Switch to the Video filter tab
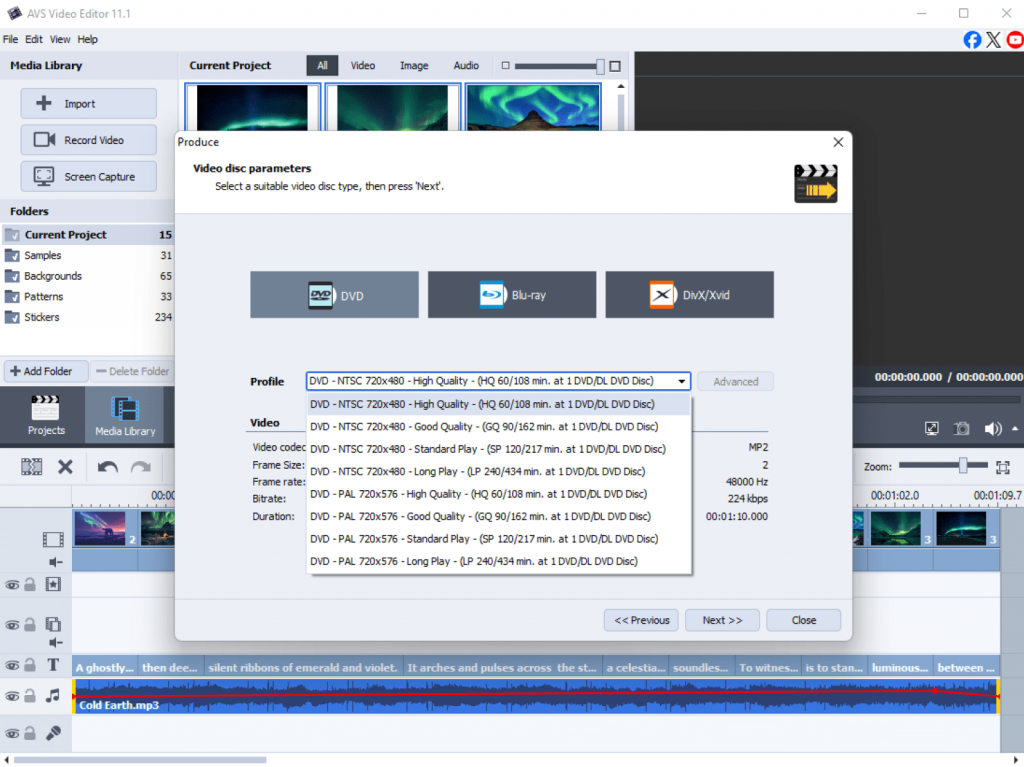Viewport: 1024px width, 767px height. point(362,65)
